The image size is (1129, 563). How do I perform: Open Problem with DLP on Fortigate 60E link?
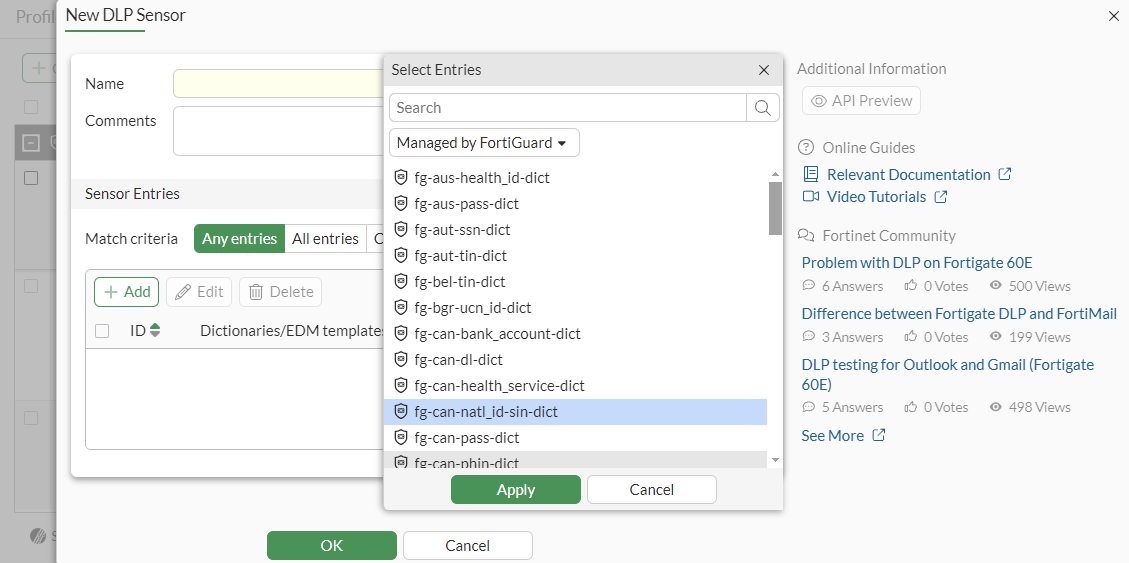pyautogui.click(x=917, y=263)
